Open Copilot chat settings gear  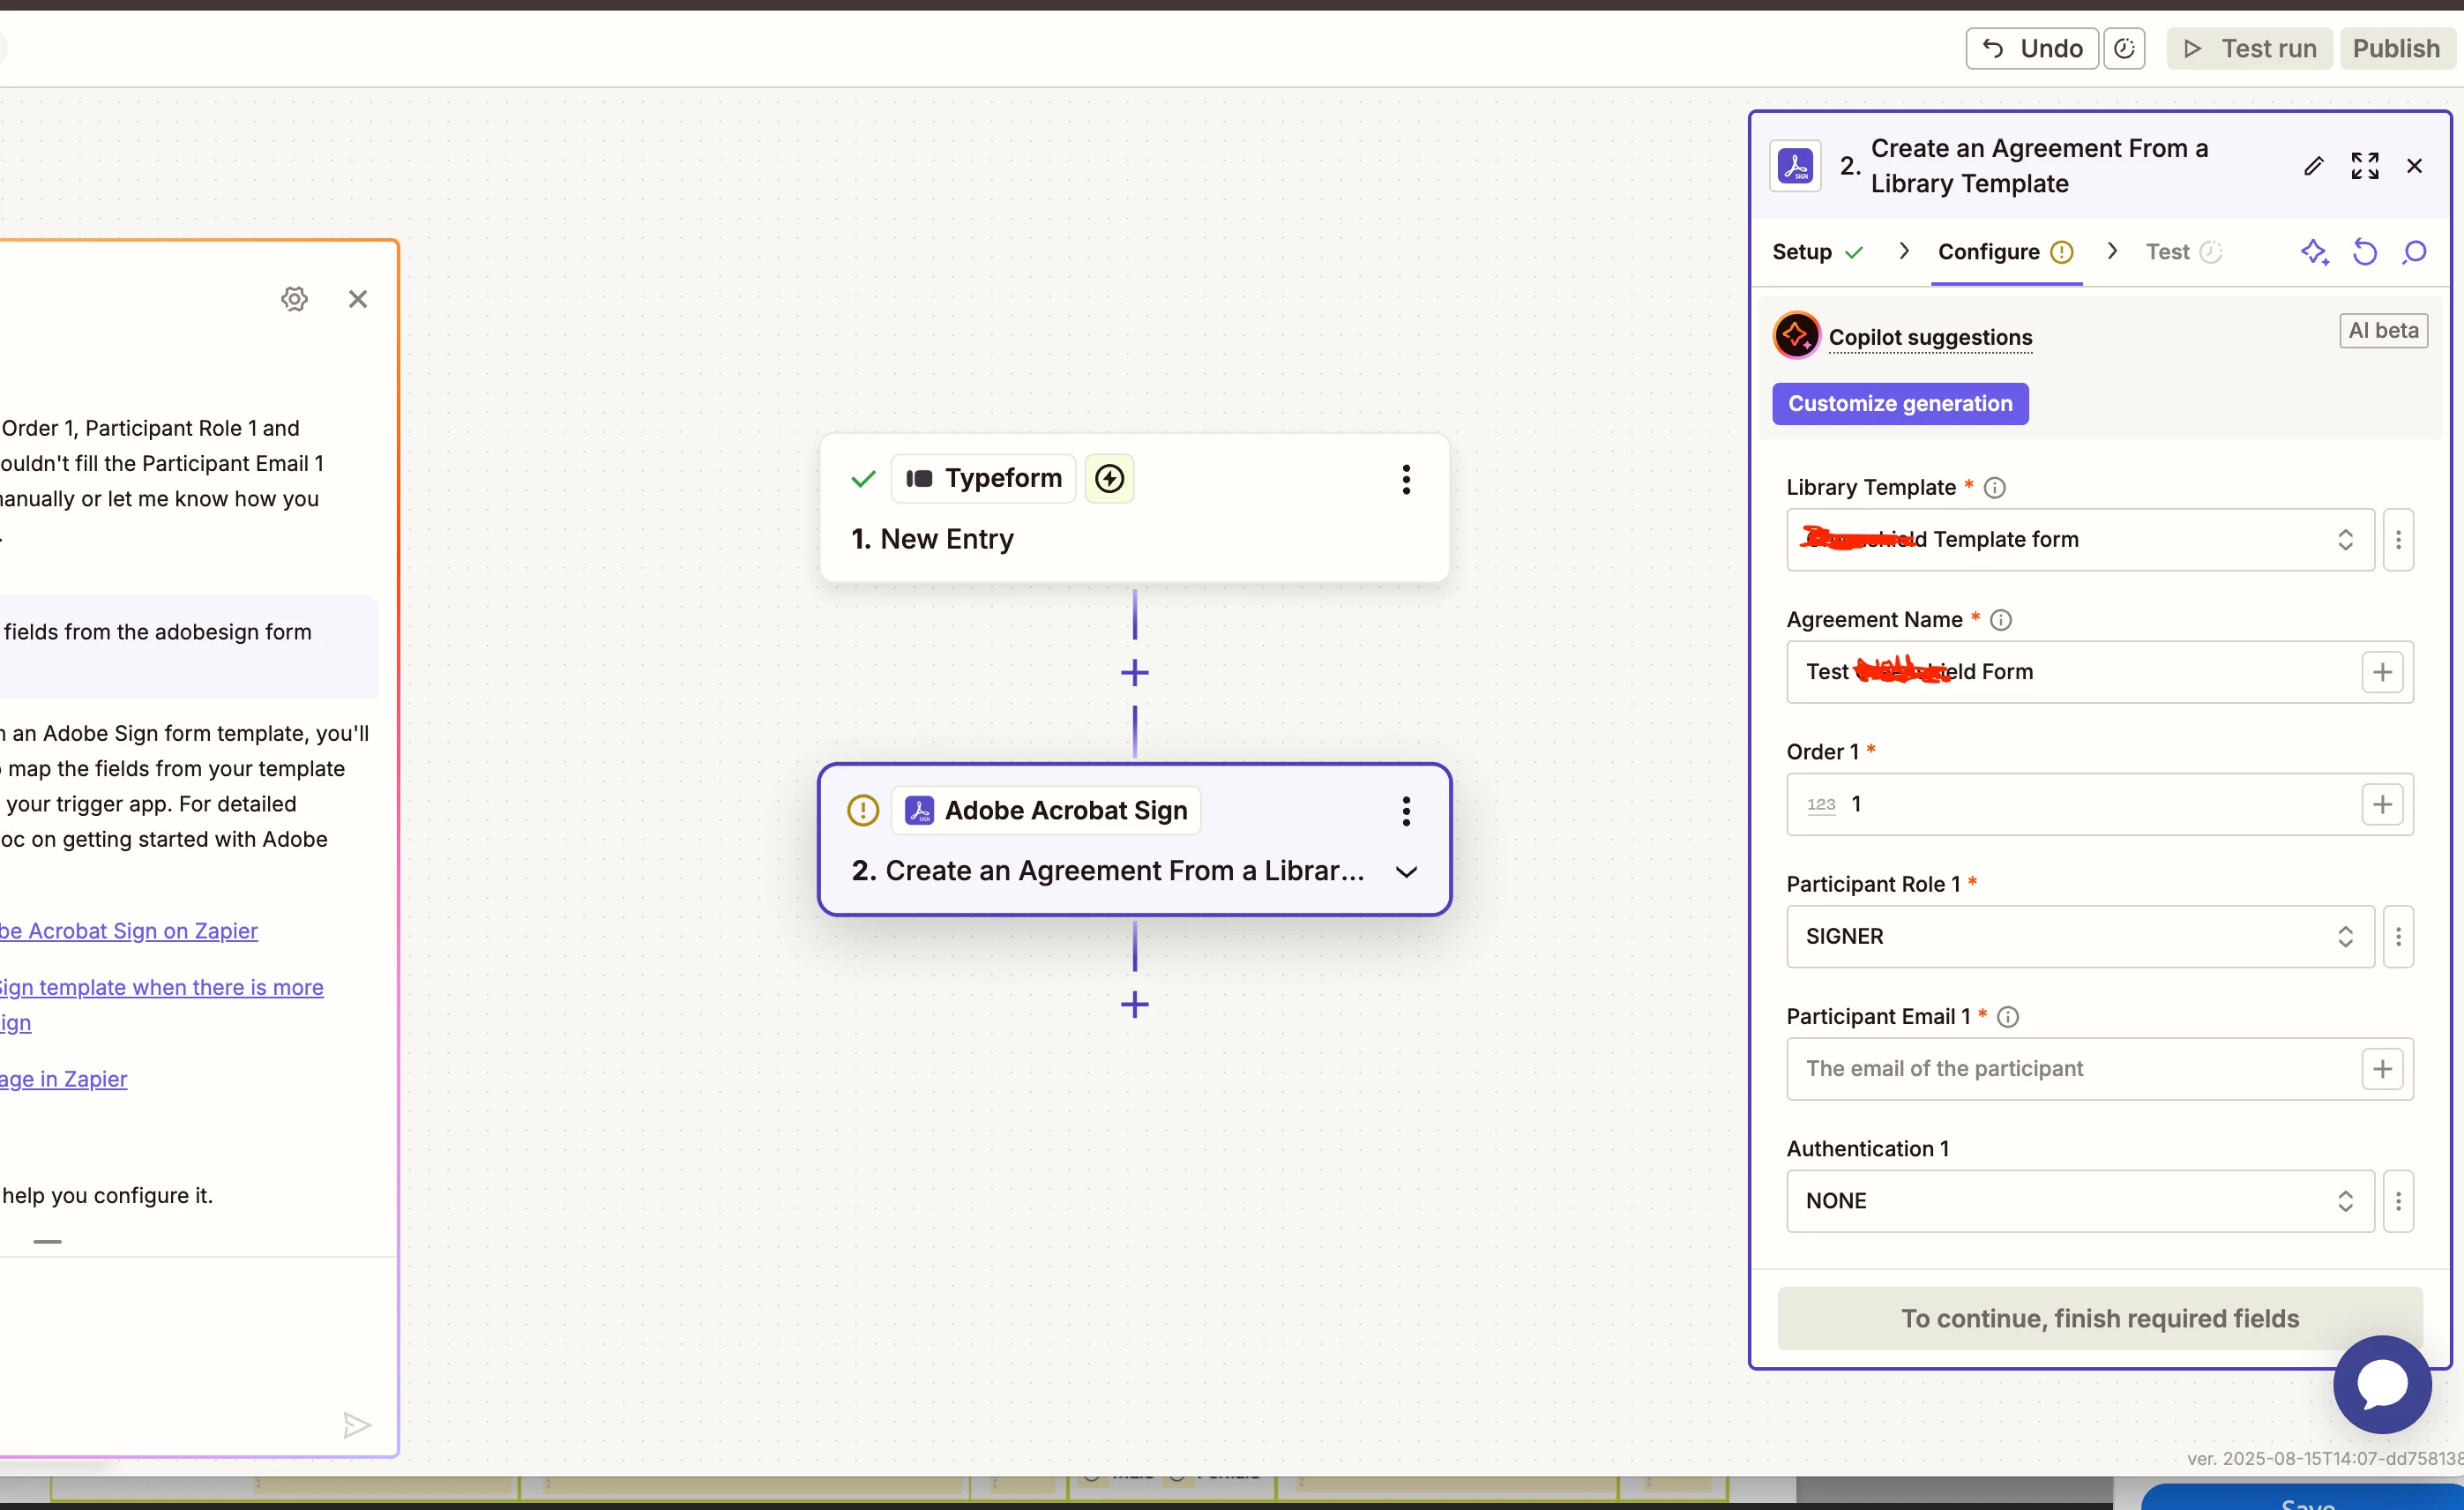(294, 298)
